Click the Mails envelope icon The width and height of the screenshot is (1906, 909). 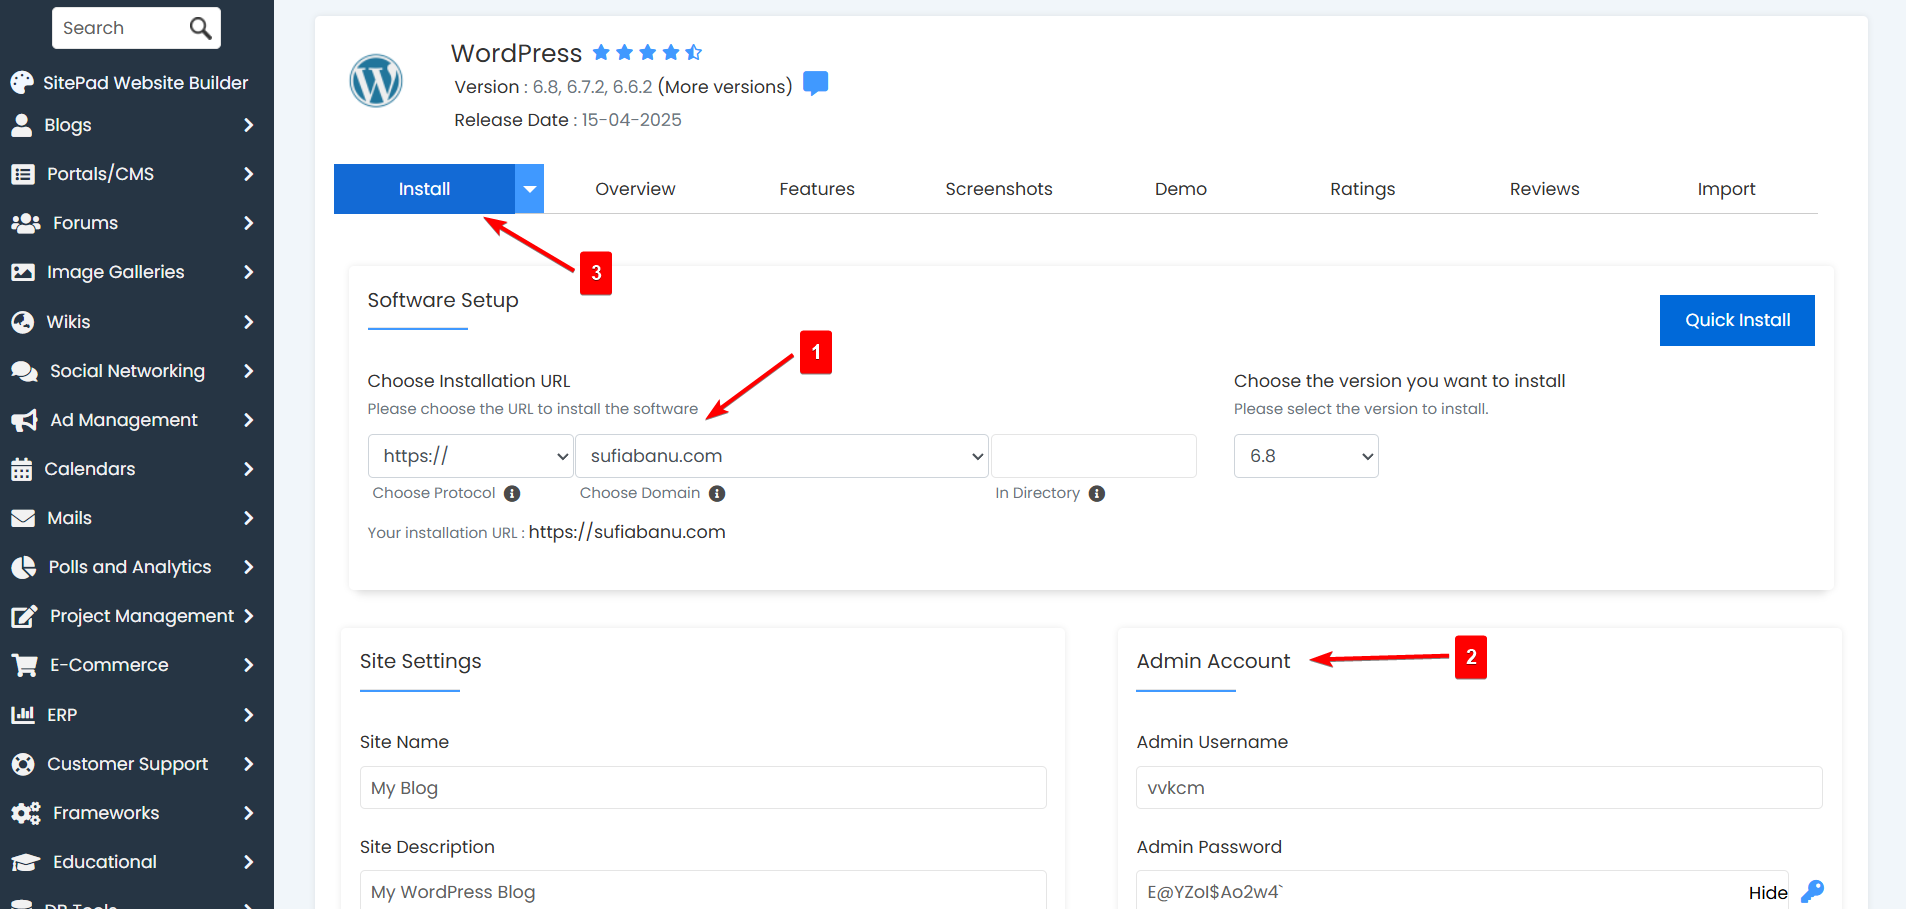[x=23, y=518]
